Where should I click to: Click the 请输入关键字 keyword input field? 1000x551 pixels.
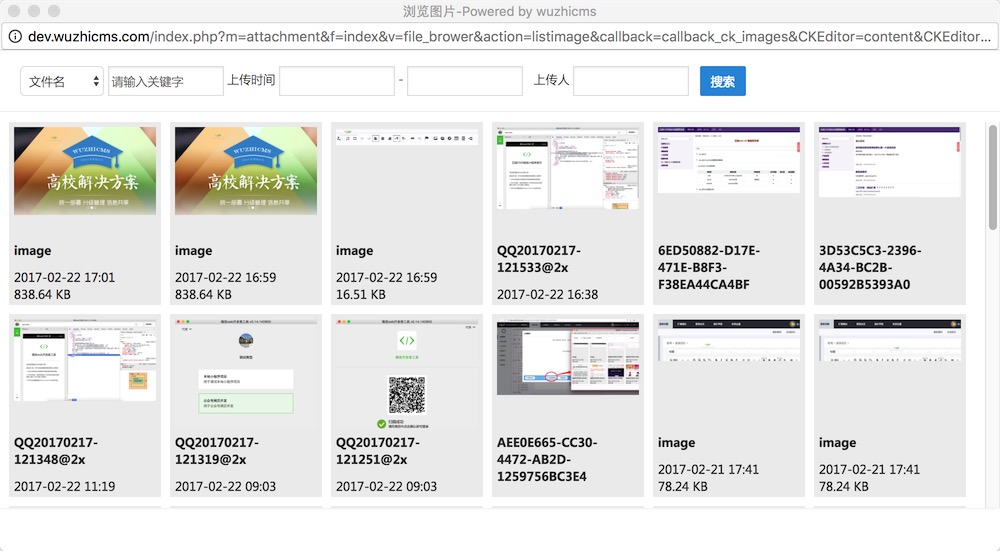165,82
